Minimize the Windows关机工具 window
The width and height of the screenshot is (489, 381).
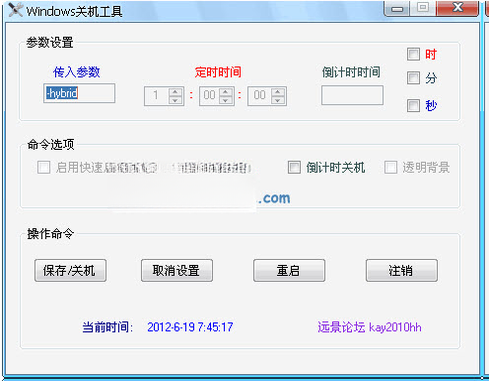click(397, 8)
